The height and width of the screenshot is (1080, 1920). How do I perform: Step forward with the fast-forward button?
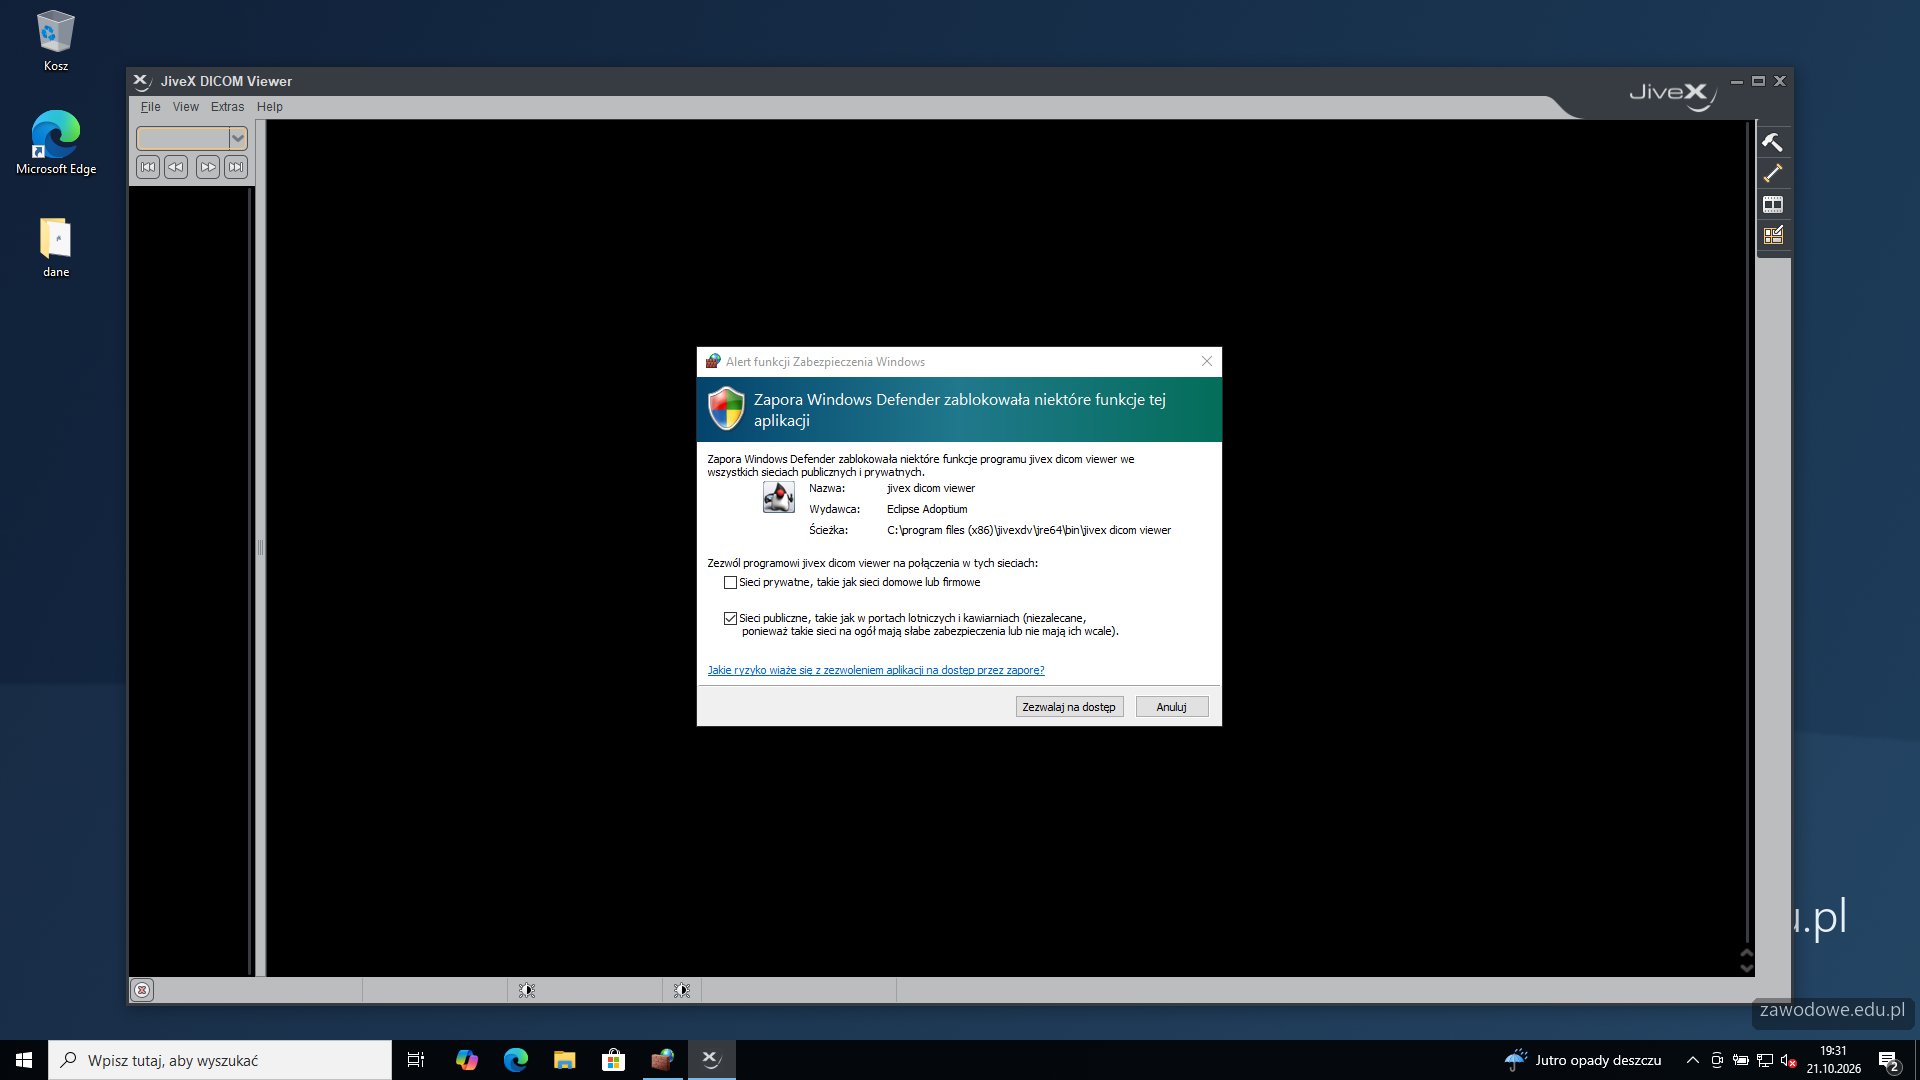click(x=208, y=167)
